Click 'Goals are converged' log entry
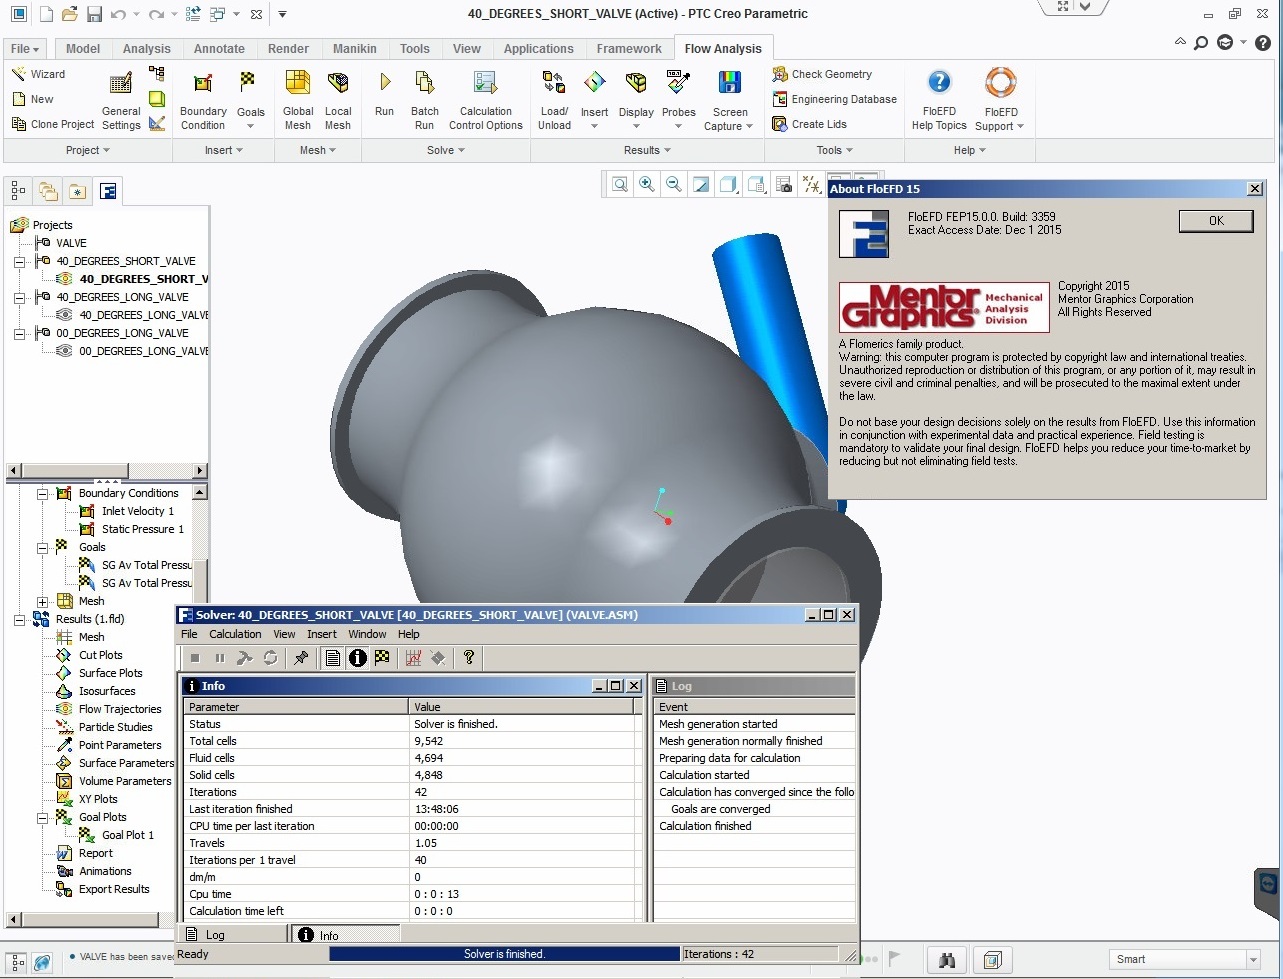Image resolution: width=1283 pixels, height=979 pixels. (720, 809)
